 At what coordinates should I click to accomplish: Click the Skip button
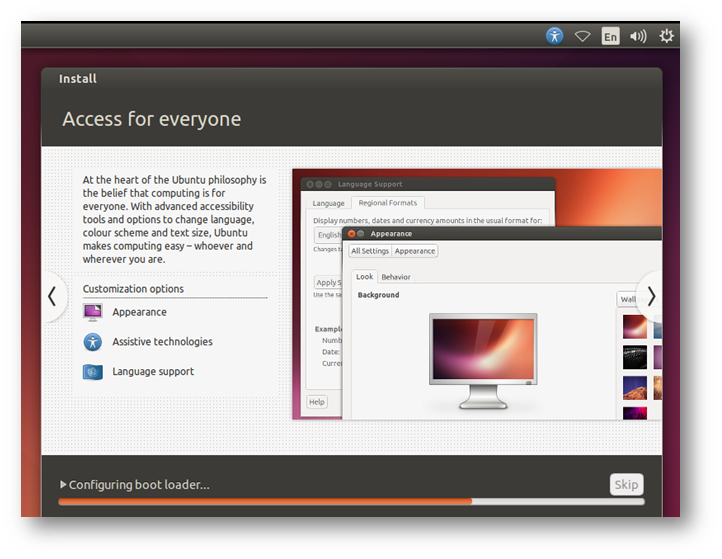tap(626, 484)
